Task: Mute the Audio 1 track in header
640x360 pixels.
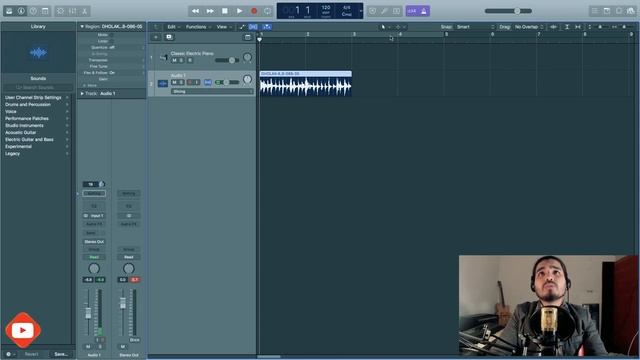Action: pos(174,82)
